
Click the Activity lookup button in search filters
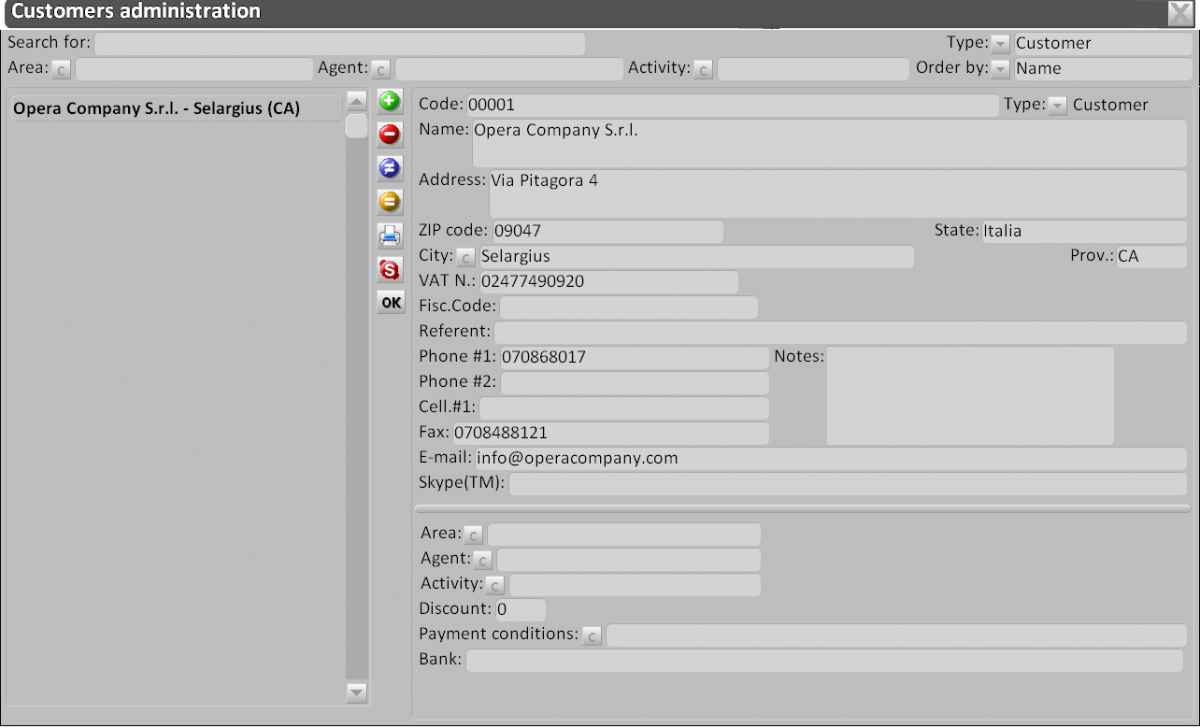pyautogui.click(x=704, y=69)
